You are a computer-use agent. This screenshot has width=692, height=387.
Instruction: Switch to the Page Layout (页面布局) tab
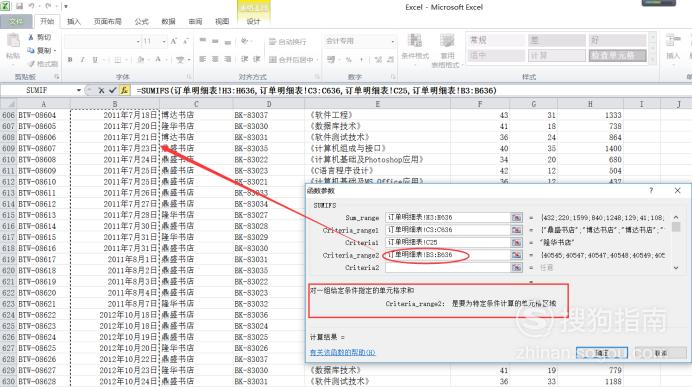(x=107, y=21)
